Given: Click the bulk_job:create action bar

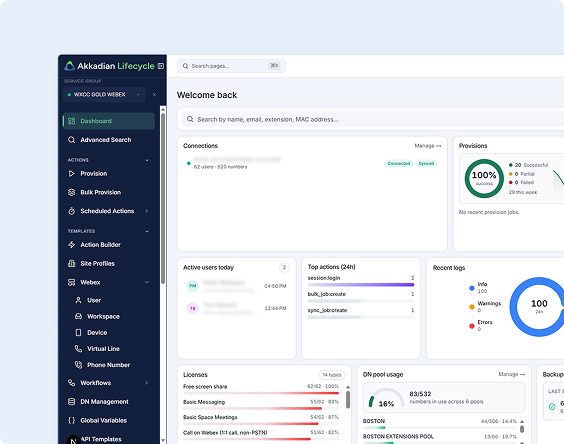Looking at the screenshot, I should click(x=361, y=301).
